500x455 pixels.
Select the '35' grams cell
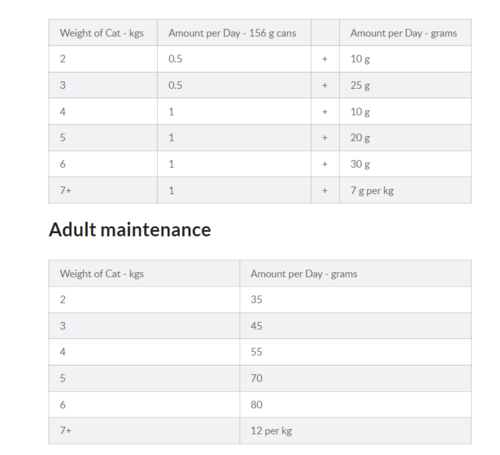tap(355, 299)
